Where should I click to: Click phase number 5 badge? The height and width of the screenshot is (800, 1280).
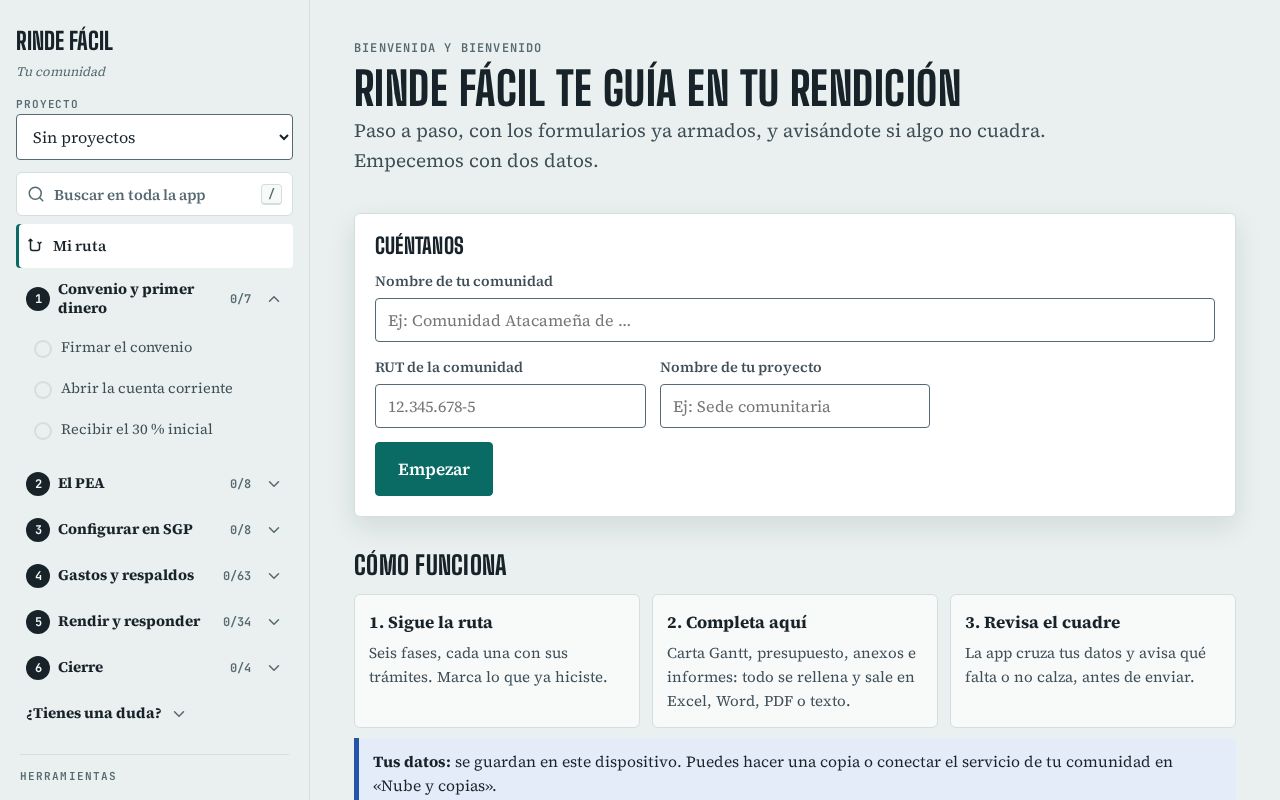pos(38,622)
